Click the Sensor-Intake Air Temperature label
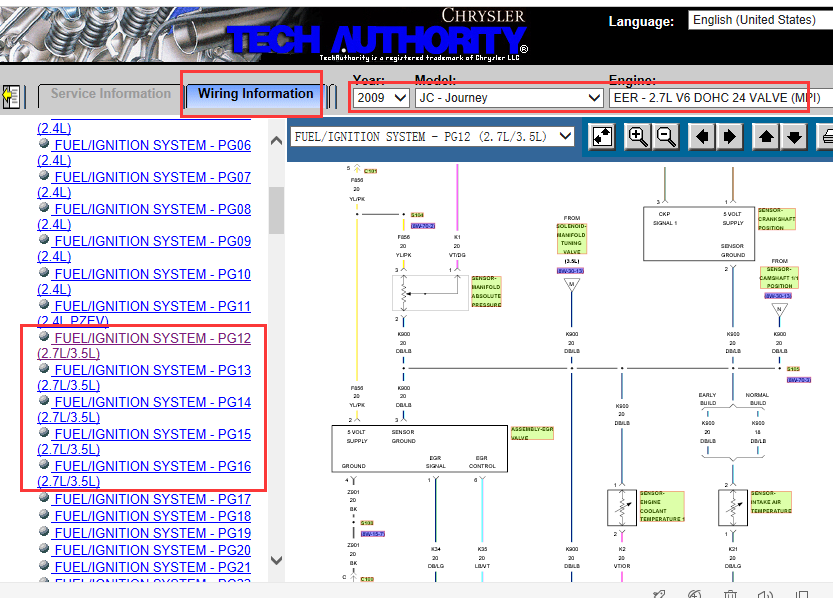 pos(771,502)
